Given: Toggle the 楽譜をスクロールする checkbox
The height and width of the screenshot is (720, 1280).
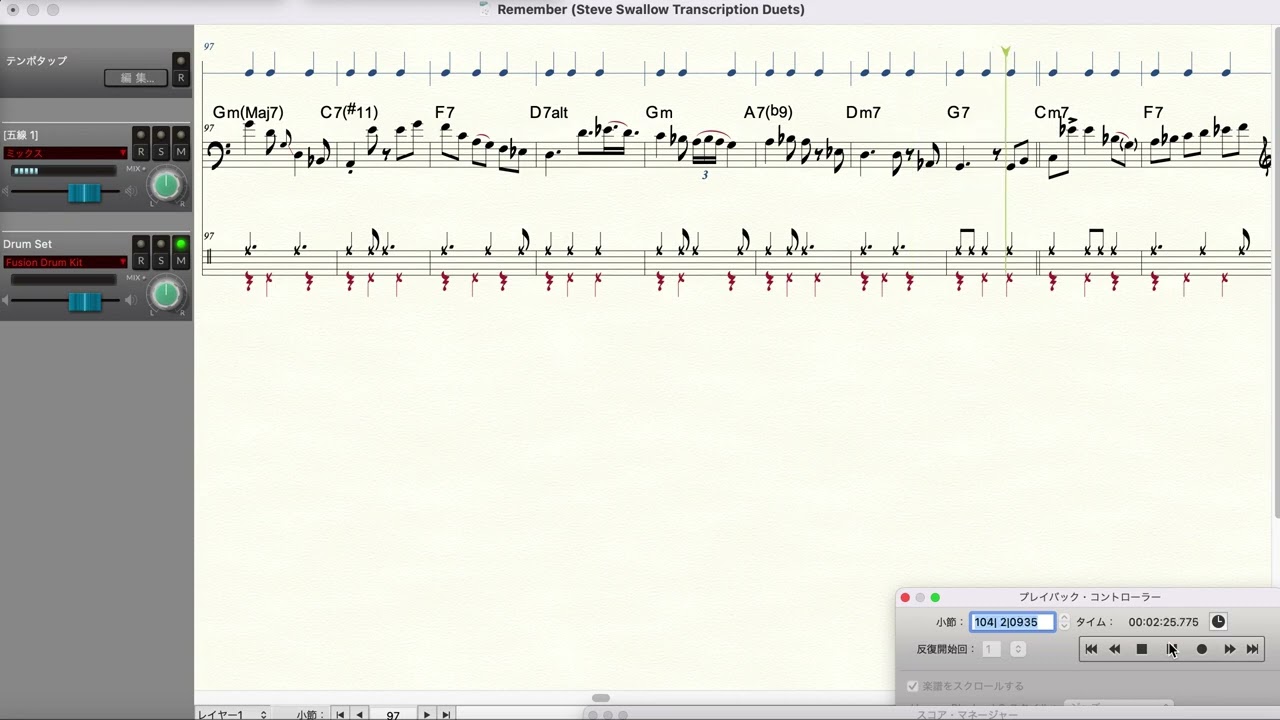Looking at the screenshot, I should pyautogui.click(x=912, y=686).
